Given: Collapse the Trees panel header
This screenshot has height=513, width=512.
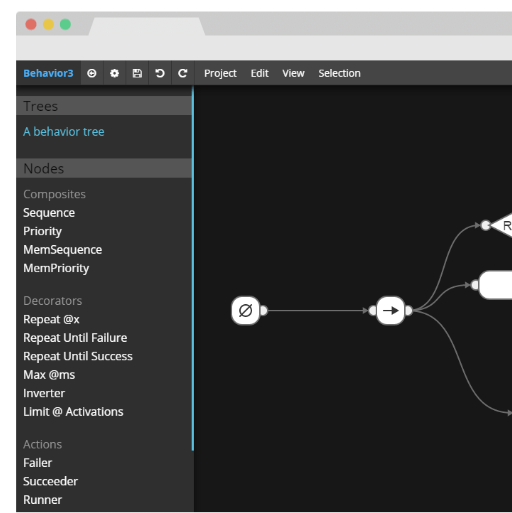Looking at the screenshot, I should (x=104, y=106).
